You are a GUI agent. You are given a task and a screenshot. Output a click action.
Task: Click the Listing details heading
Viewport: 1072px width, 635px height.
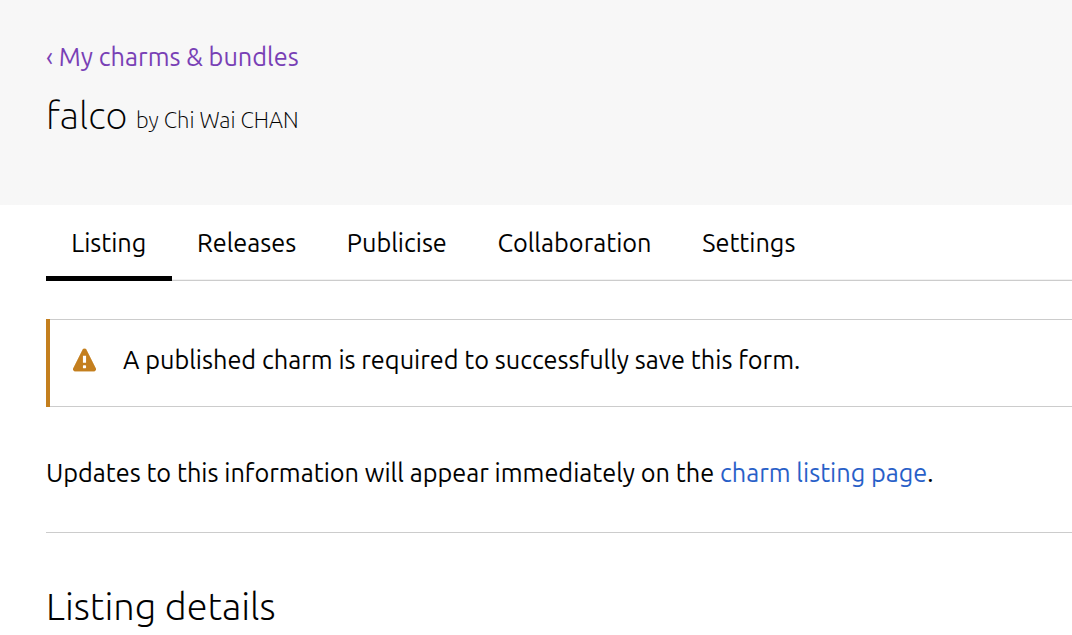point(161,607)
